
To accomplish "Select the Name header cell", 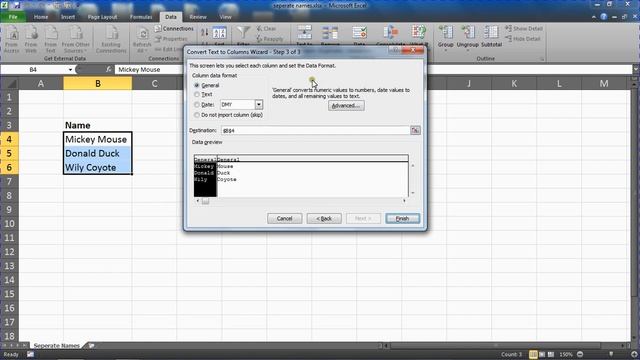I will point(98,125).
